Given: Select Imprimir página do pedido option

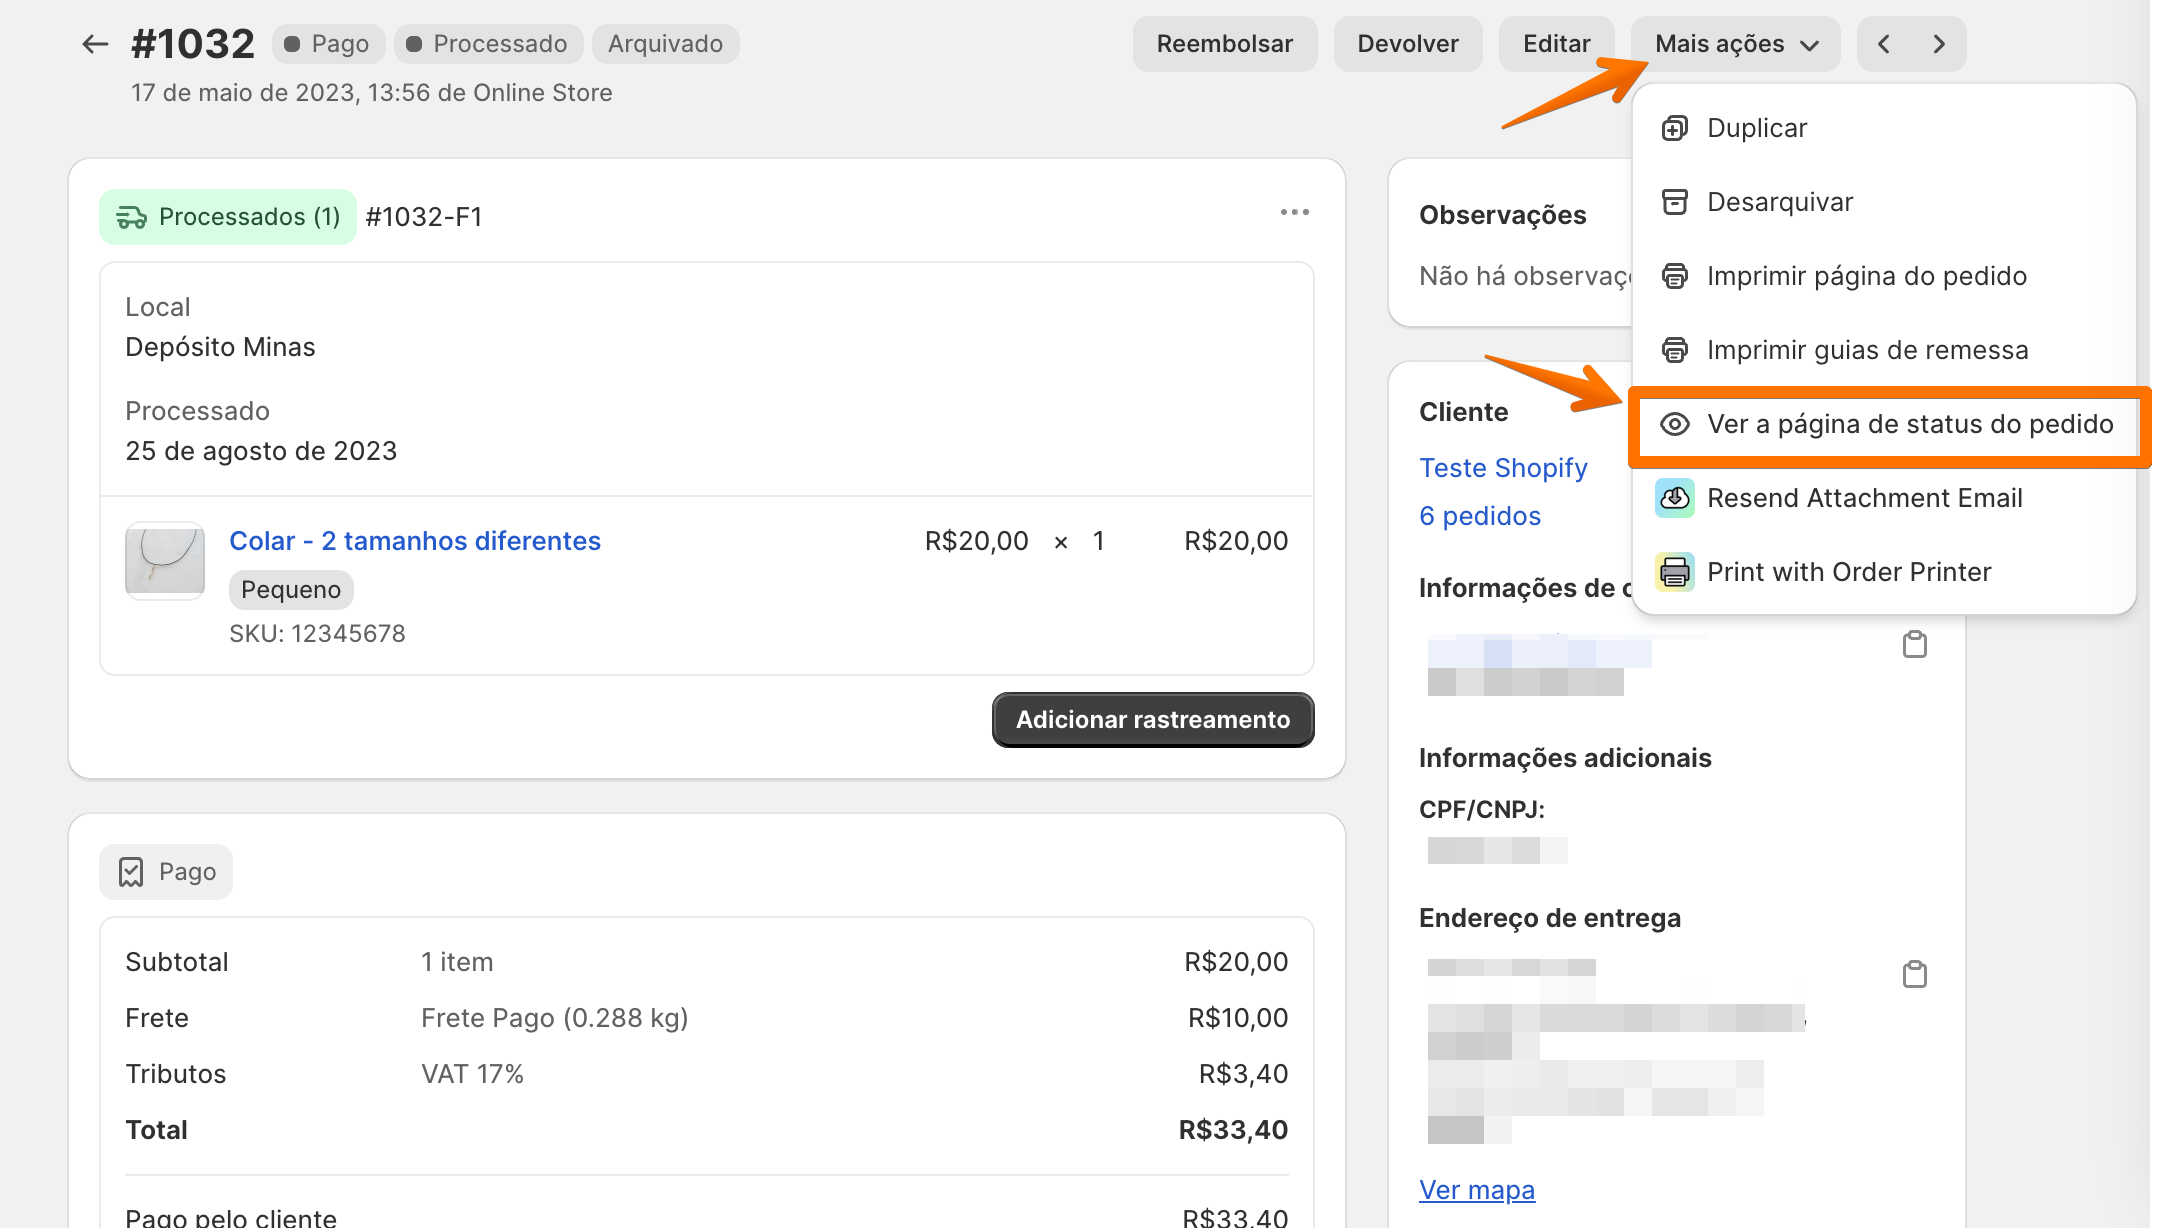Looking at the screenshot, I should click(1866, 276).
